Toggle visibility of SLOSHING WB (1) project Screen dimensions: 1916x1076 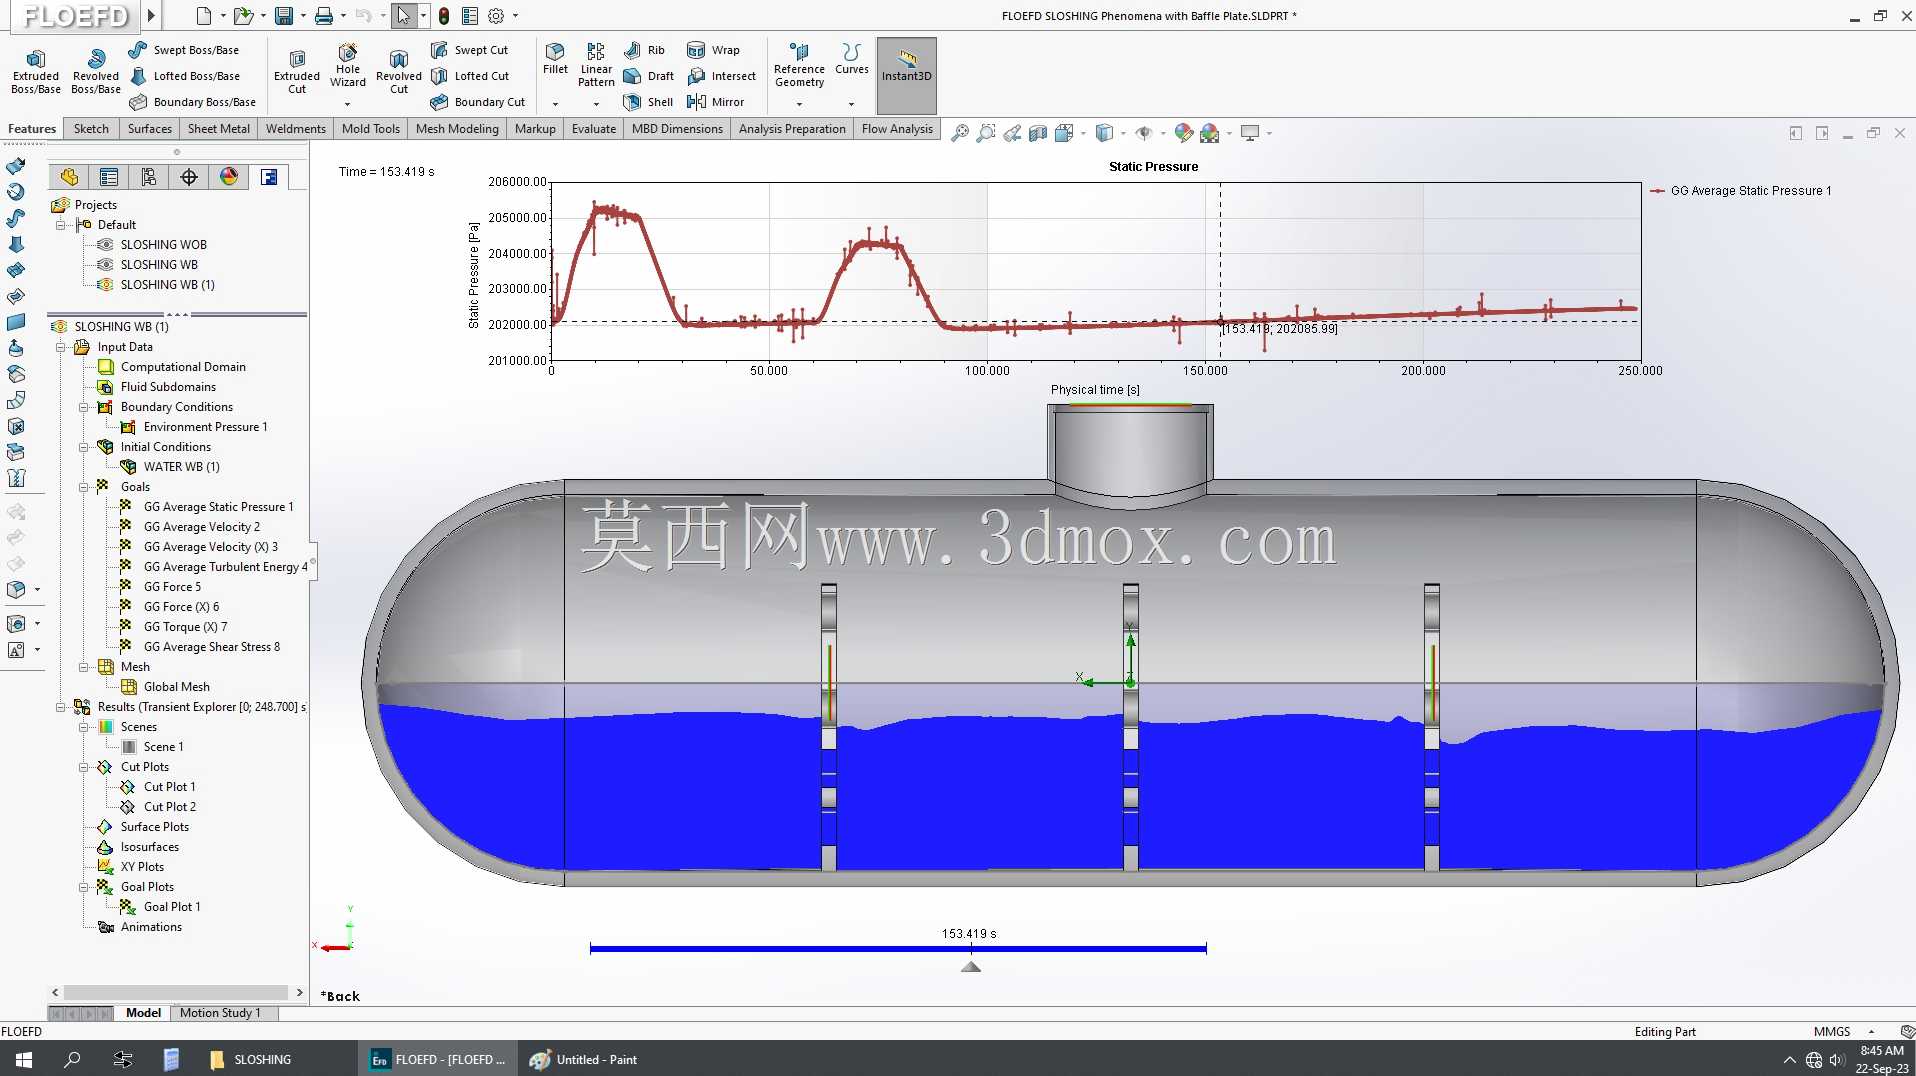(x=105, y=285)
